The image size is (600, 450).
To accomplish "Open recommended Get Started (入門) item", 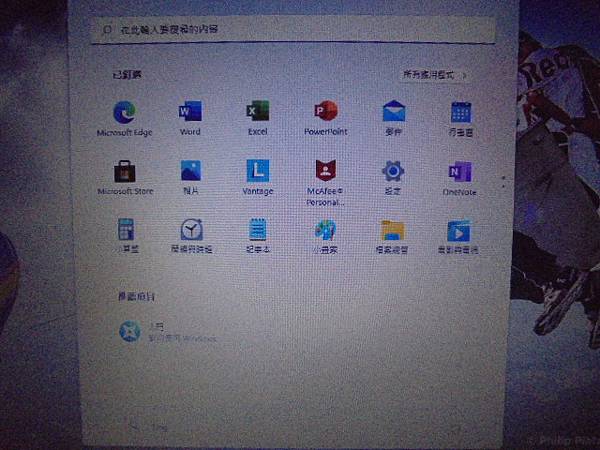I will (x=167, y=331).
